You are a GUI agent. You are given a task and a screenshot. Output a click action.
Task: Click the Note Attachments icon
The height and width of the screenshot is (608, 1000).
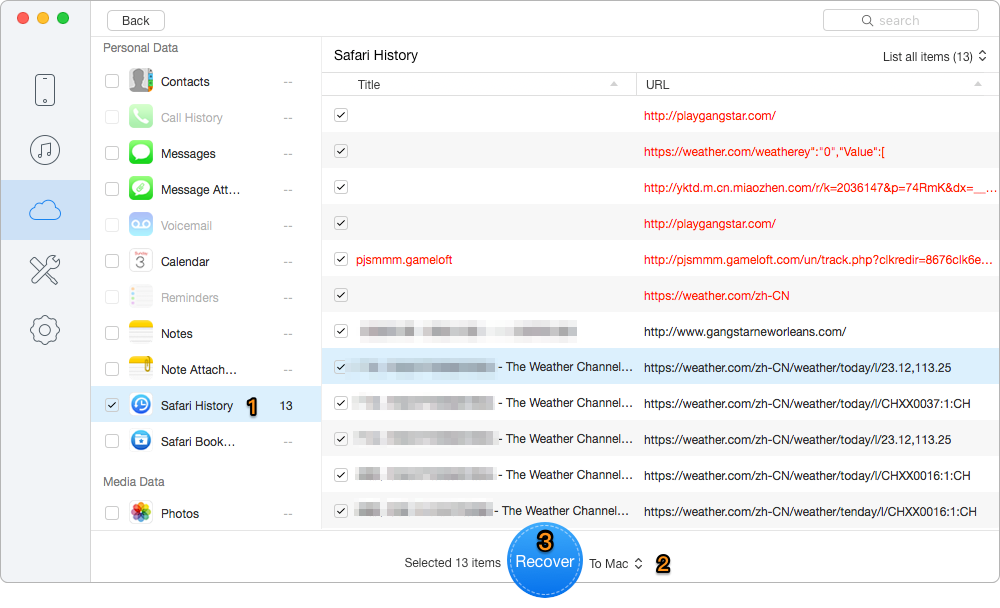[x=141, y=369]
